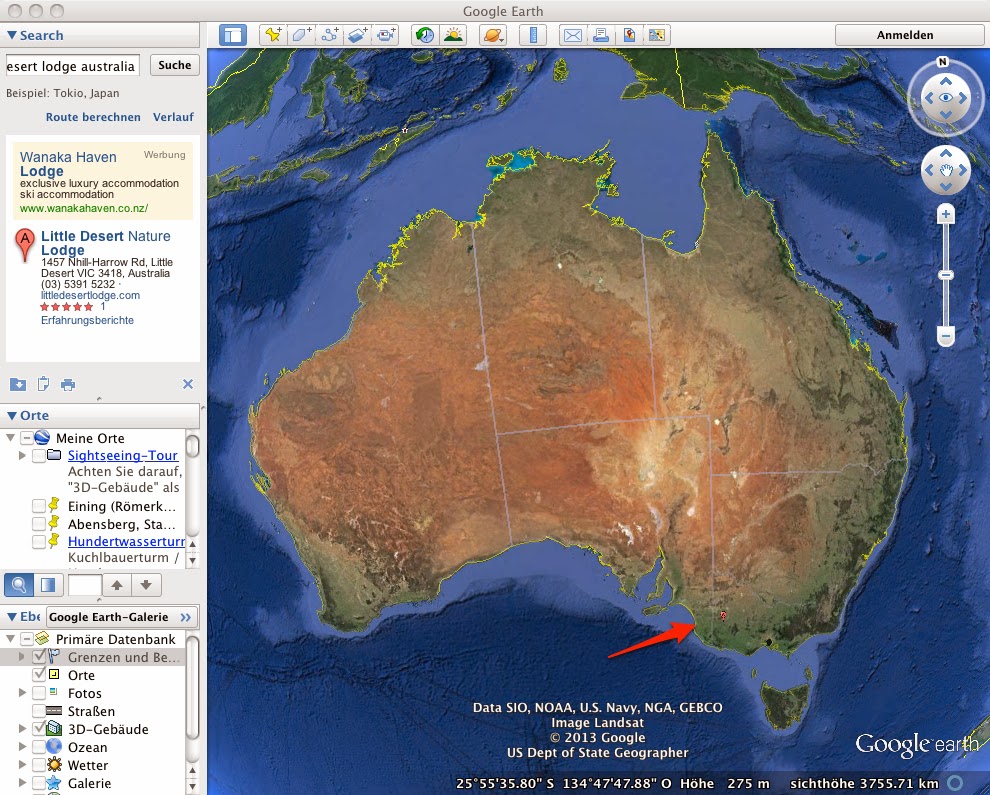Show historical imagery clock icon

coord(425,35)
